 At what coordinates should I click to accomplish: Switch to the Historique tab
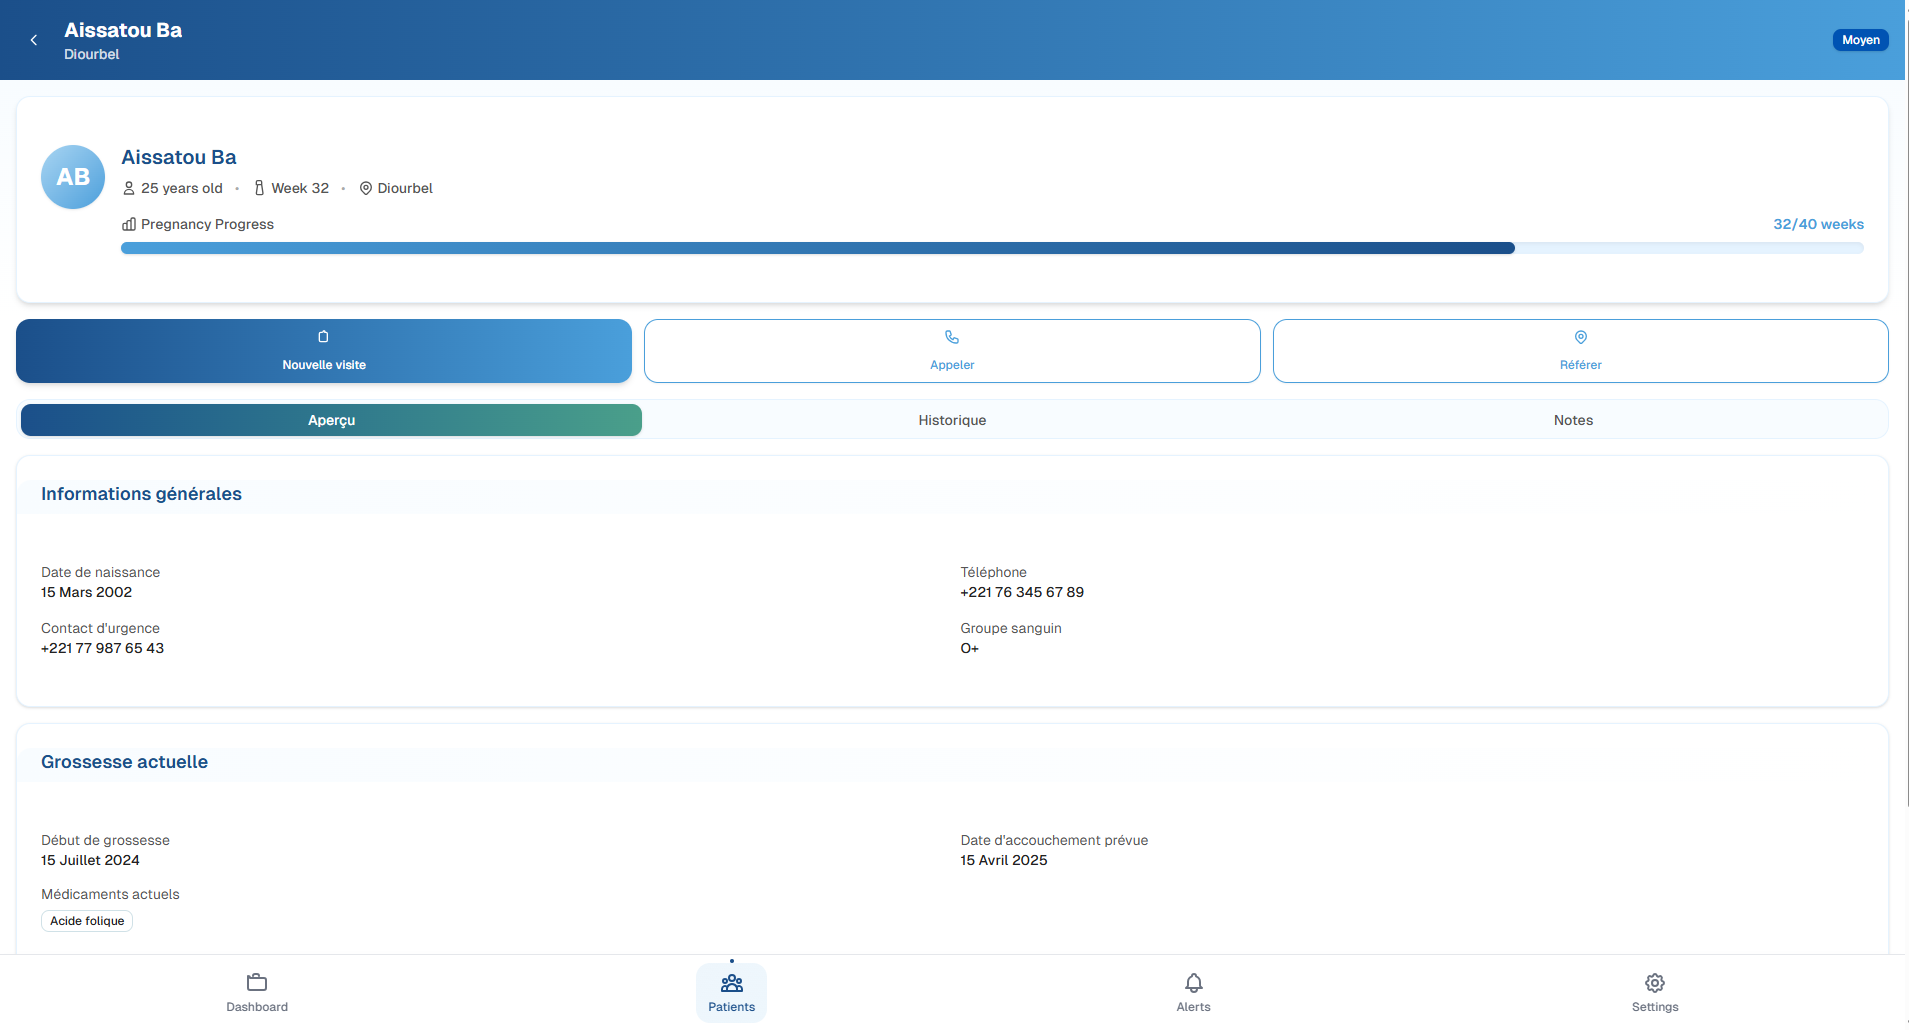click(x=951, y=420)
